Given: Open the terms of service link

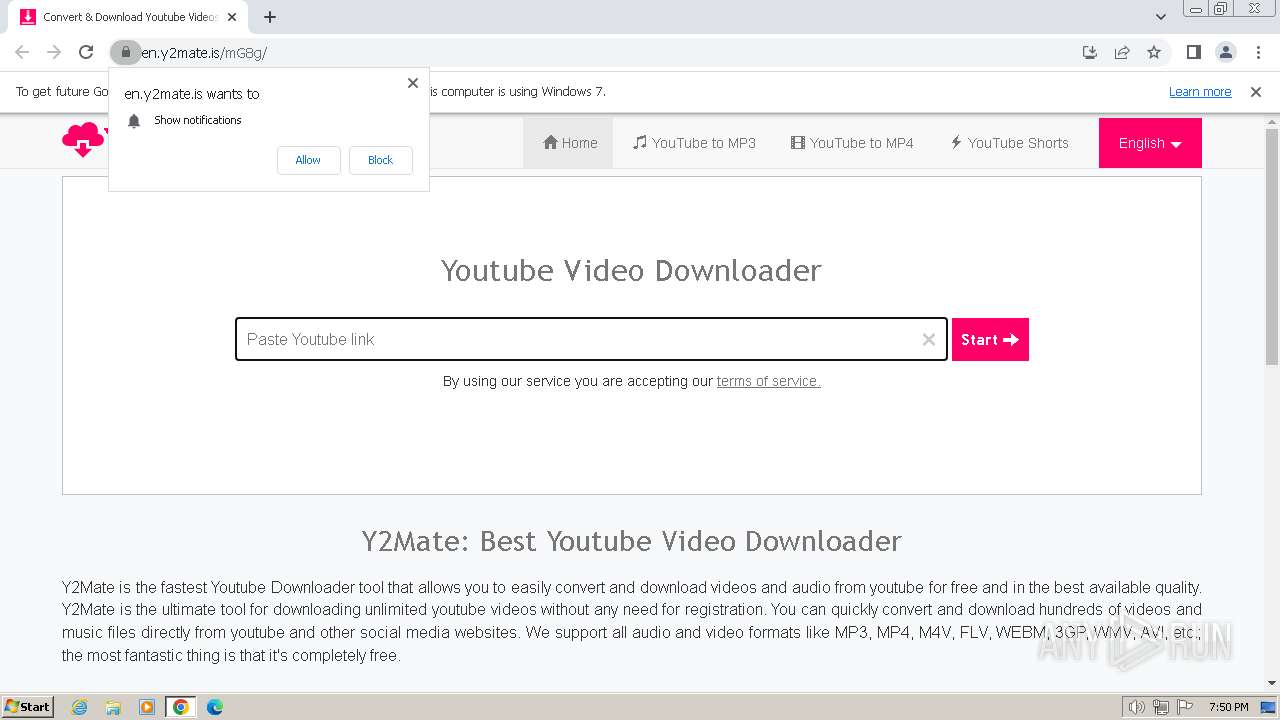Looking at the screenshot, I should coord(768,381).
